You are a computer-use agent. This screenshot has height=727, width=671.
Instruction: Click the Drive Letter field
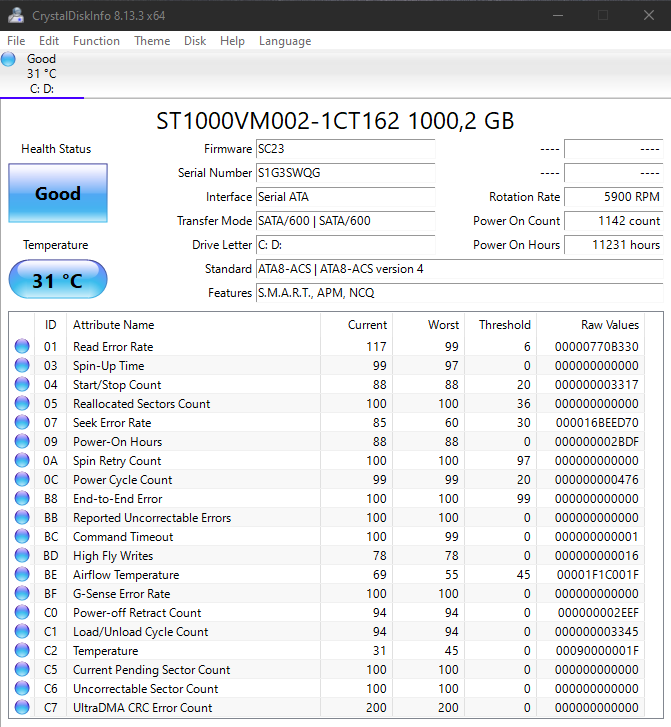345,245
